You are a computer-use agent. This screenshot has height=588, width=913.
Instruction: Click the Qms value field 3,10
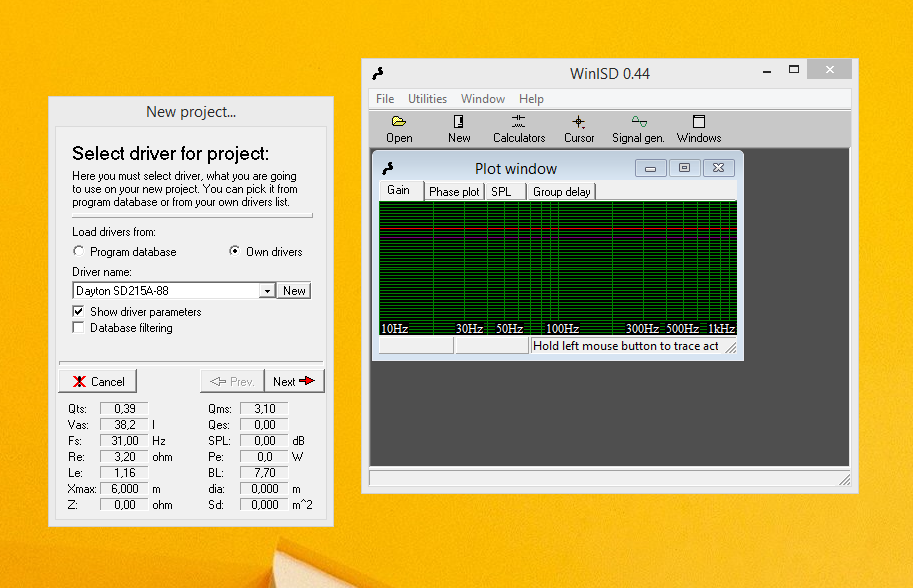click(264, 408)
